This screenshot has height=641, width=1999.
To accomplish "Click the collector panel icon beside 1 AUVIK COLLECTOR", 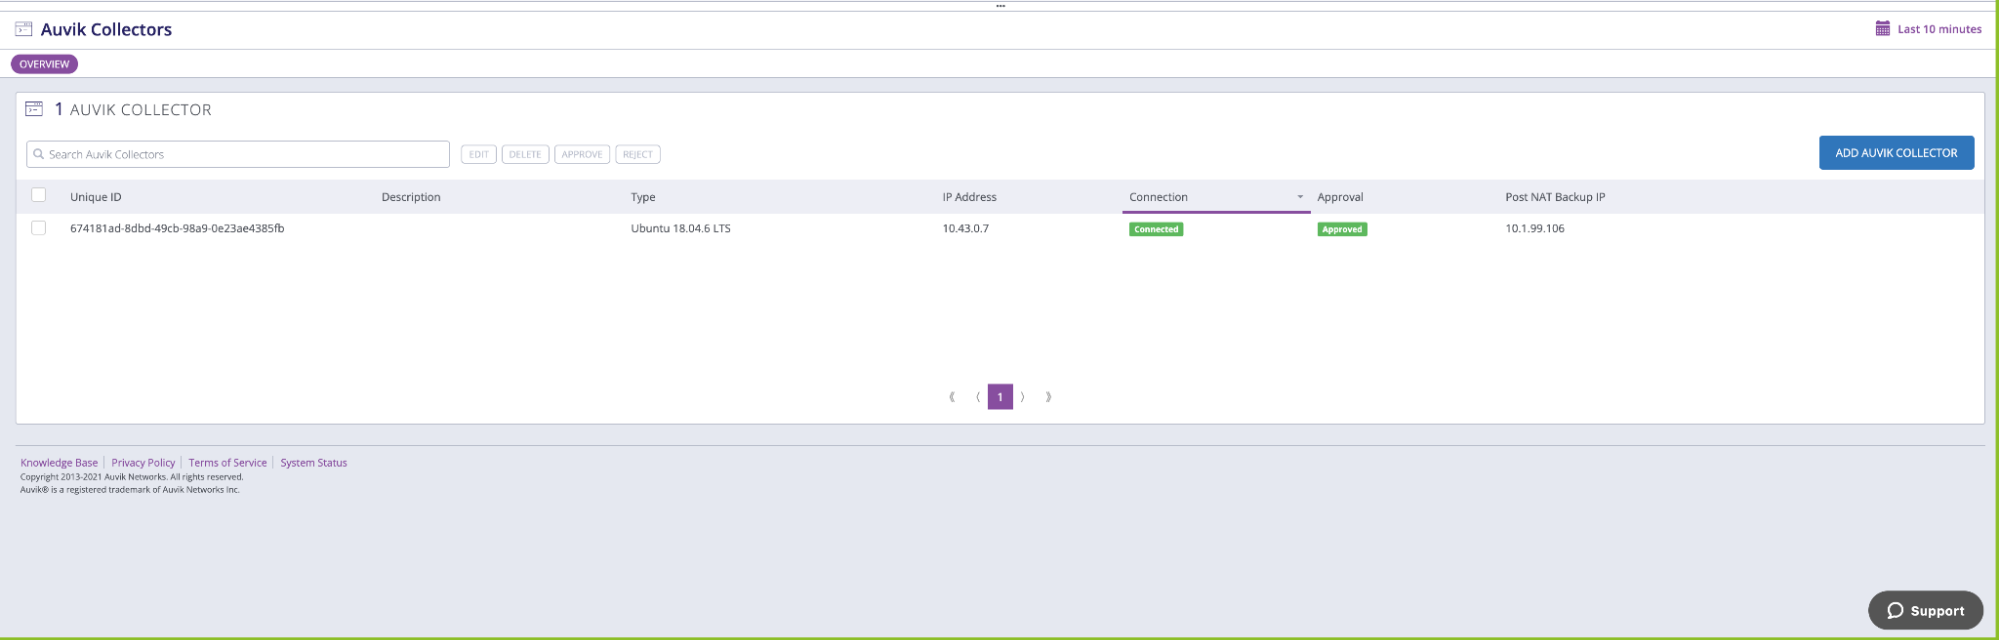I will pos(34,109).
